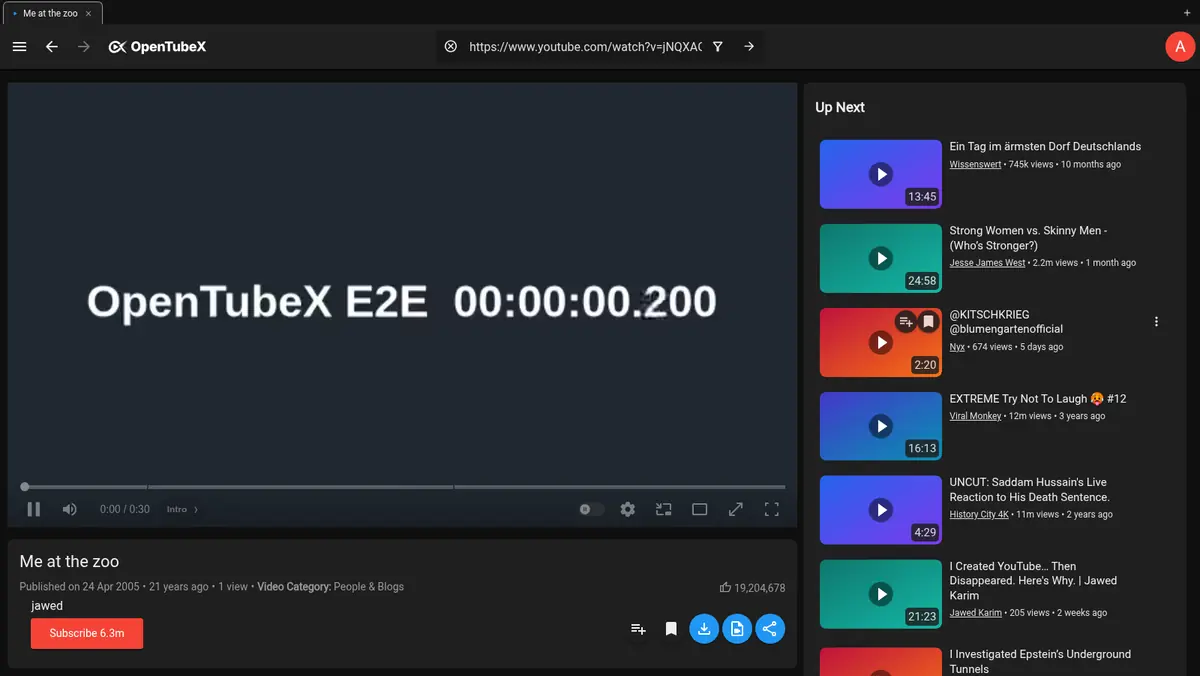The image size is (1200, 676).
Task: Open title UNCUT: Saddam Hussain's Live Reaction
Action: (x=1030, y=490)
